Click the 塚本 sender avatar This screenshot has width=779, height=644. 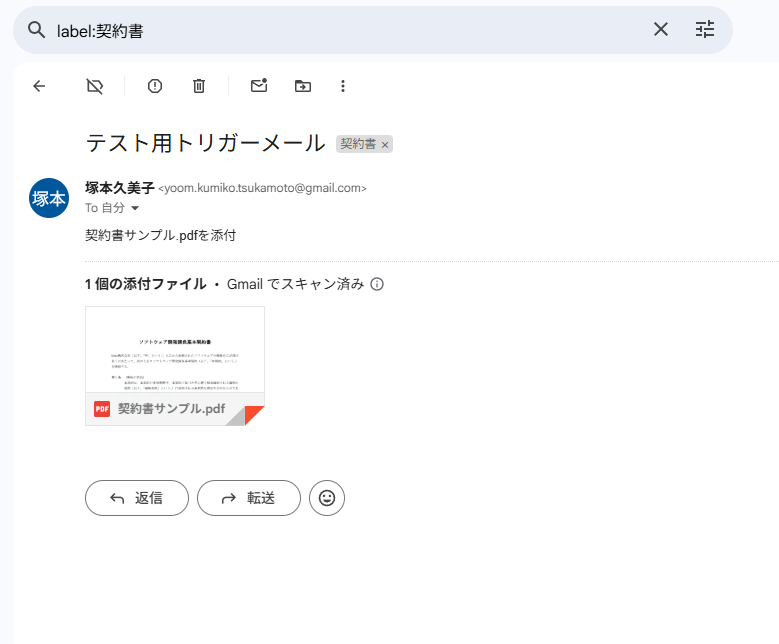click(x=49, y=198)
